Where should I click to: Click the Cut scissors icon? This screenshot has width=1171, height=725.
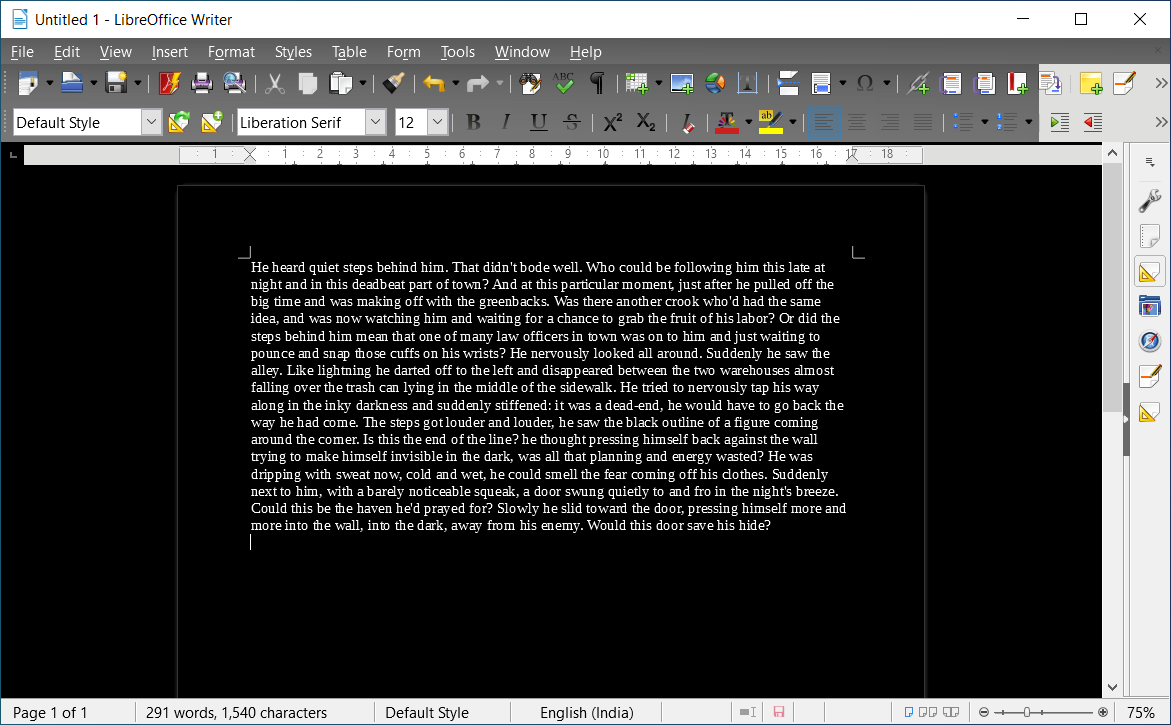coord(275,83)
